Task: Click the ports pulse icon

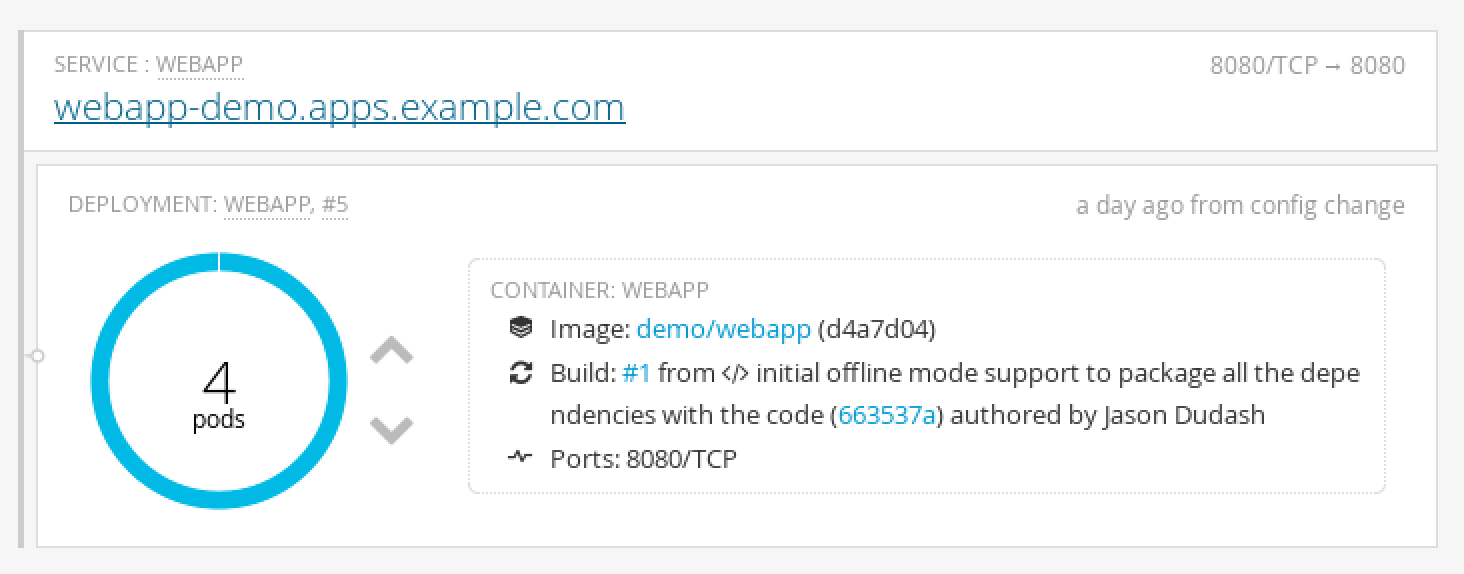Action: click(x=520, y=458)
